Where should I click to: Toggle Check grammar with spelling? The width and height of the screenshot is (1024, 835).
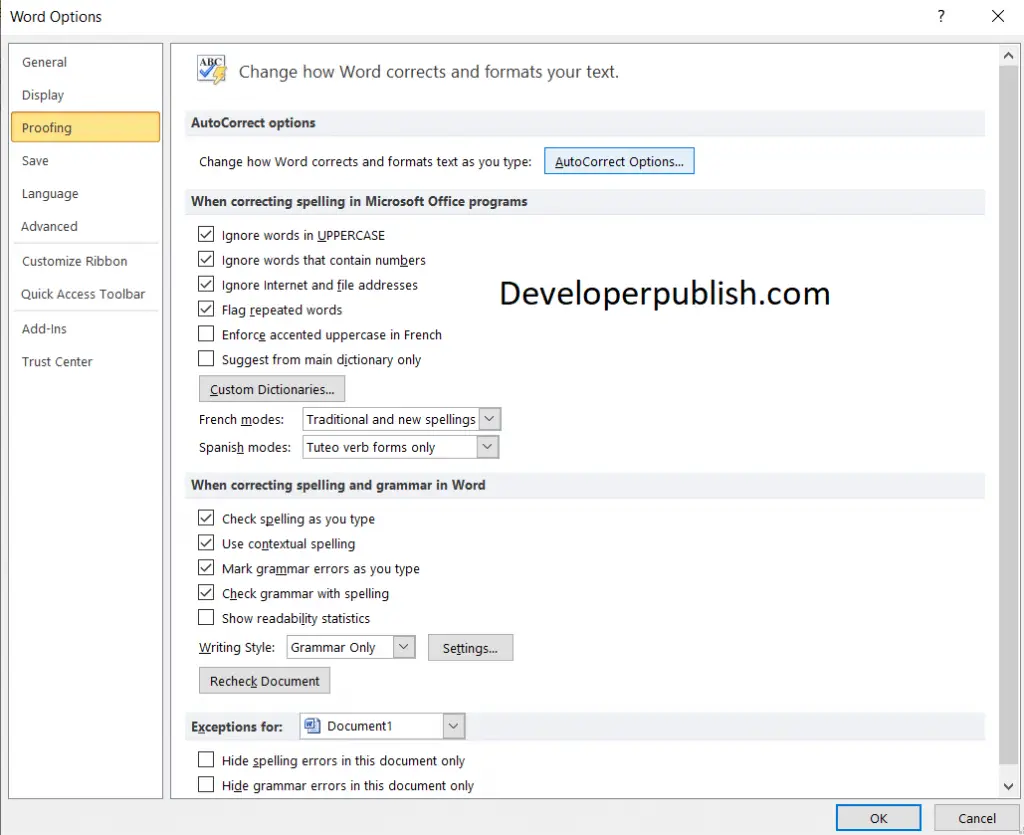[x=206, y=592]
